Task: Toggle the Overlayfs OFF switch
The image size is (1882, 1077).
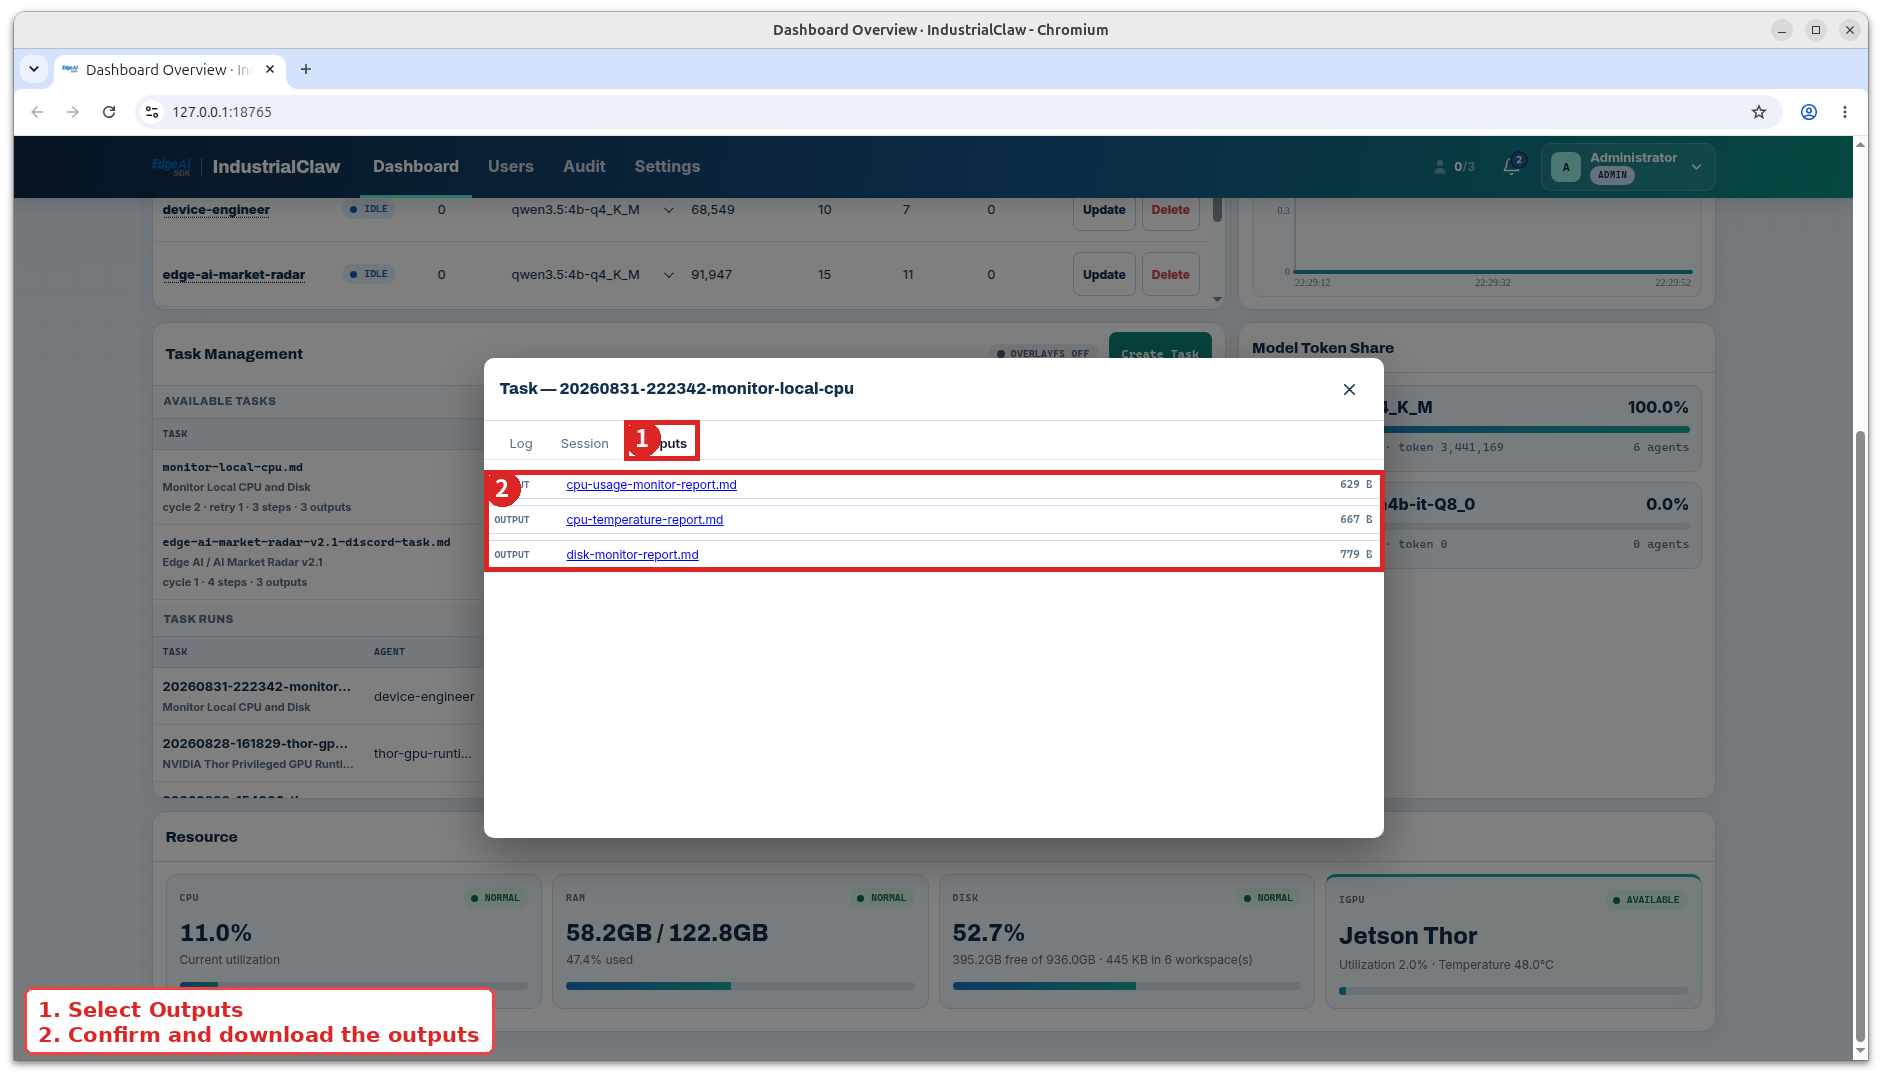Action: 1044,353
